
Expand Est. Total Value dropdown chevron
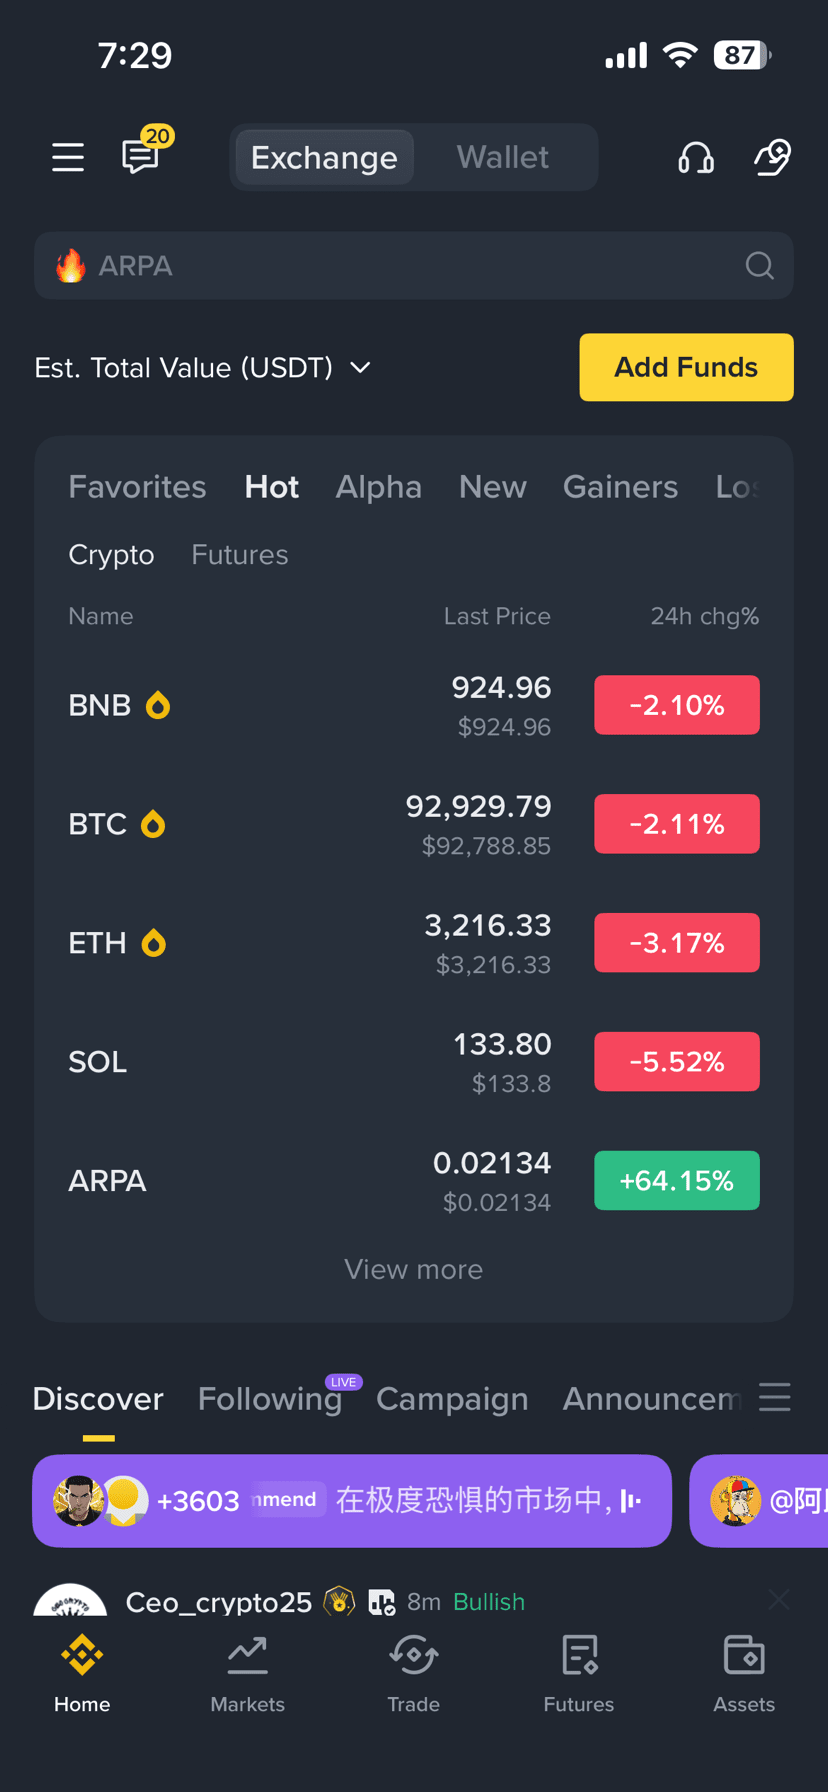[361, 368]
